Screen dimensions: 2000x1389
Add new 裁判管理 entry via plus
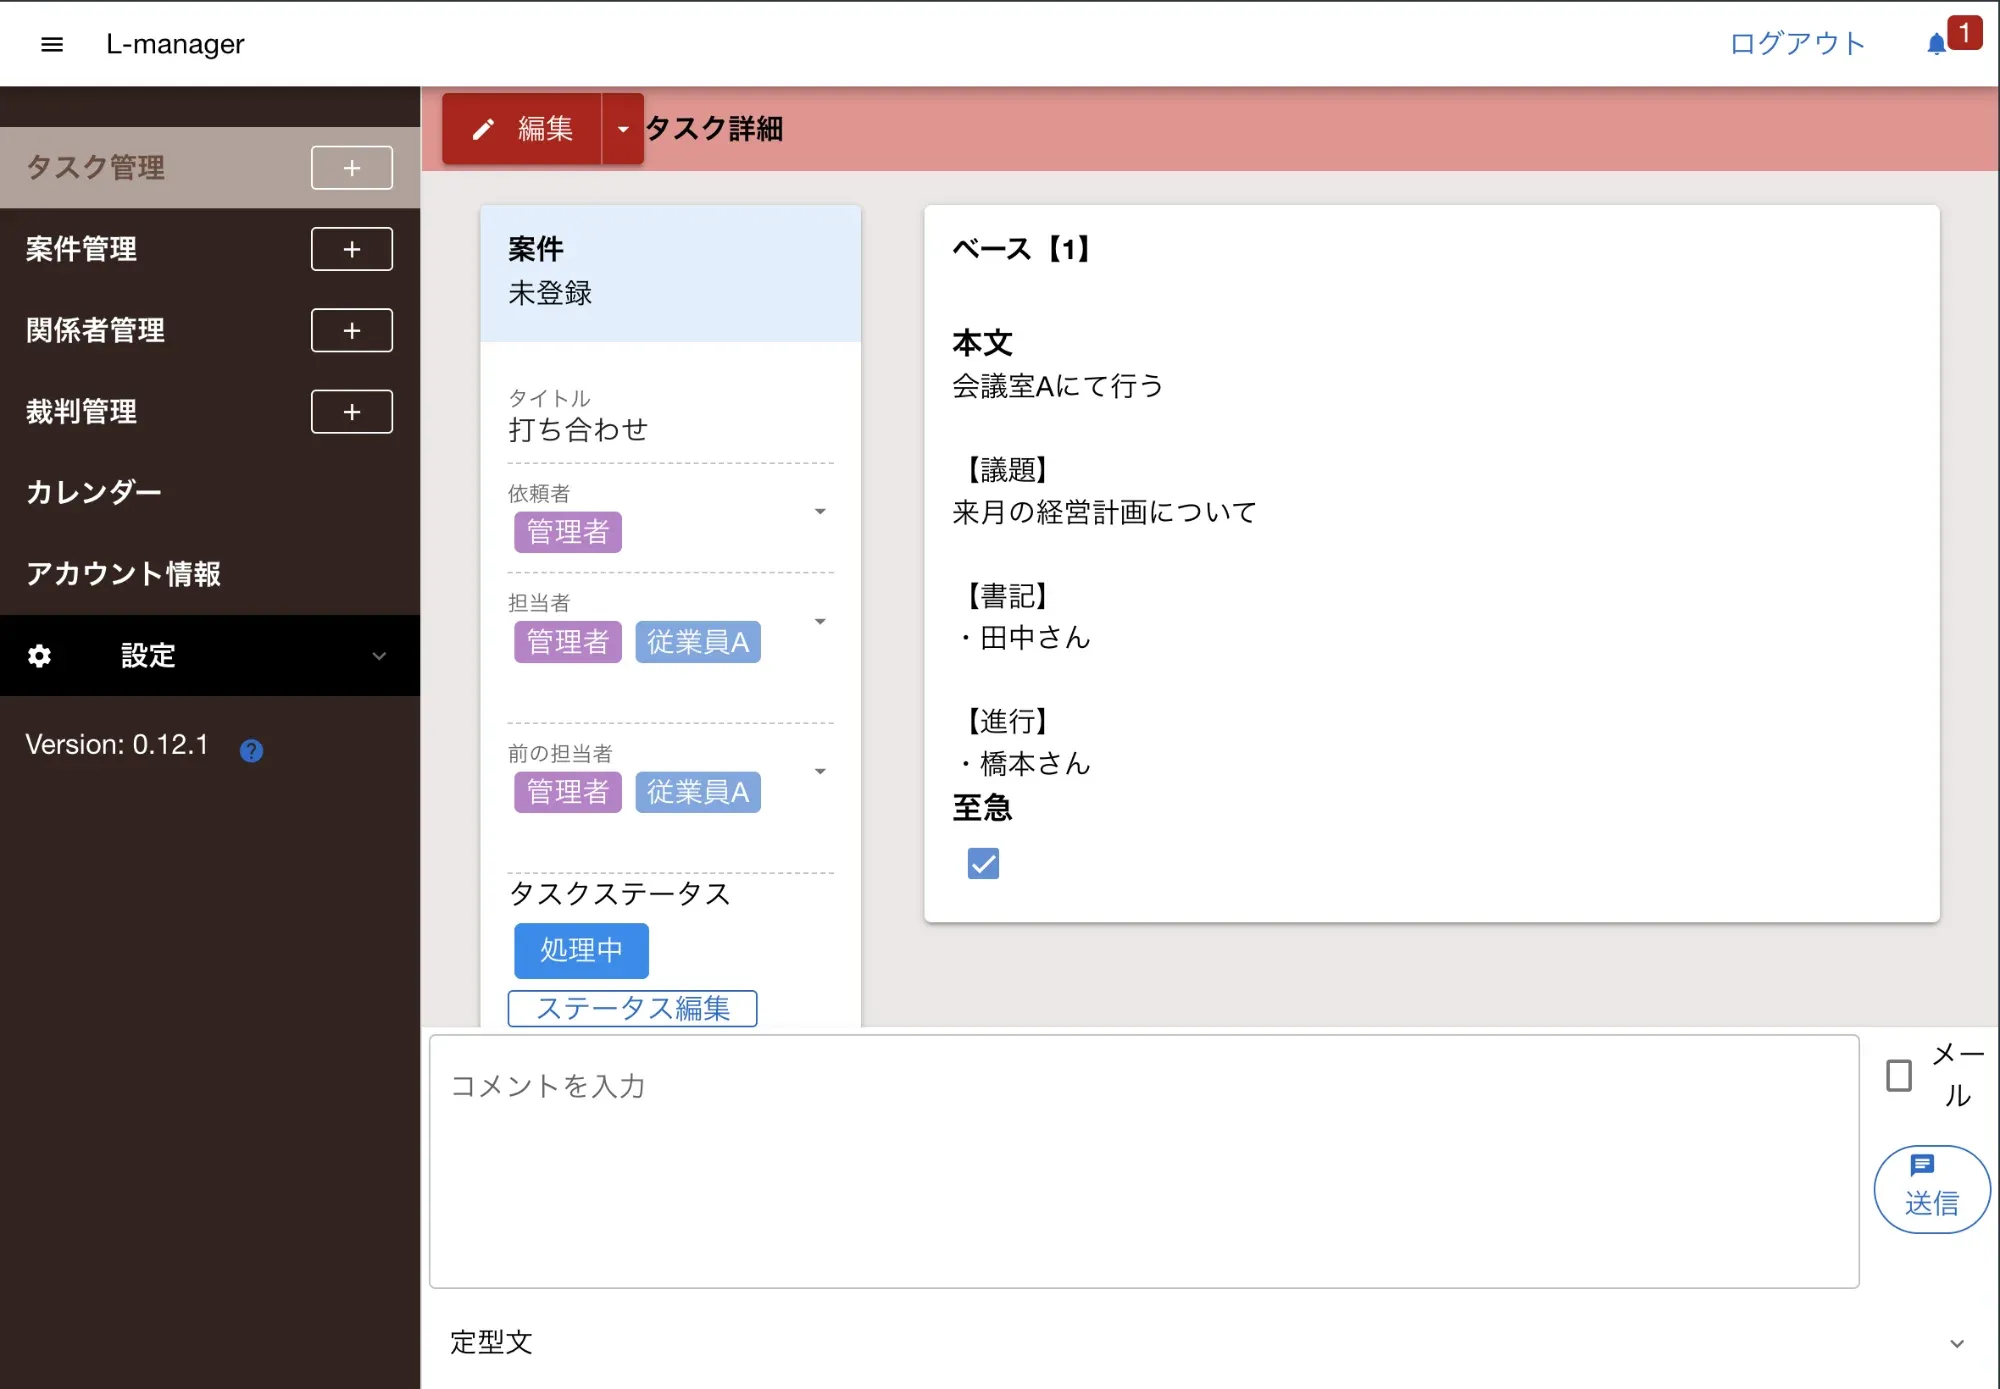click(351, 412)
